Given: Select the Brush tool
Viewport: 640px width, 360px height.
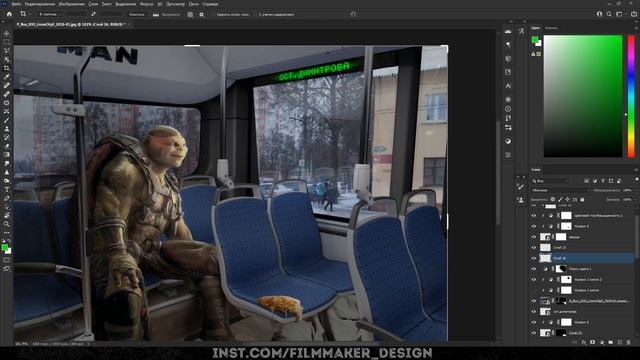Looking at the screenshot, I should (7, 120).
